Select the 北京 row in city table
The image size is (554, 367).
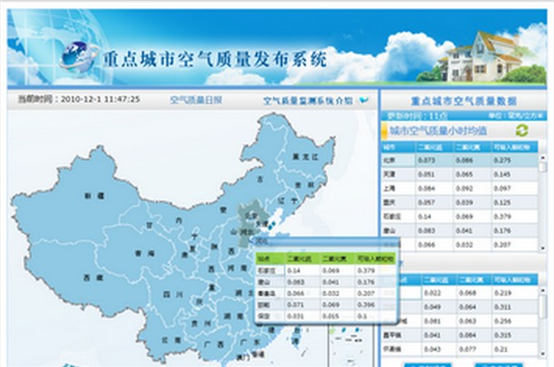click(x=459, y=160)
